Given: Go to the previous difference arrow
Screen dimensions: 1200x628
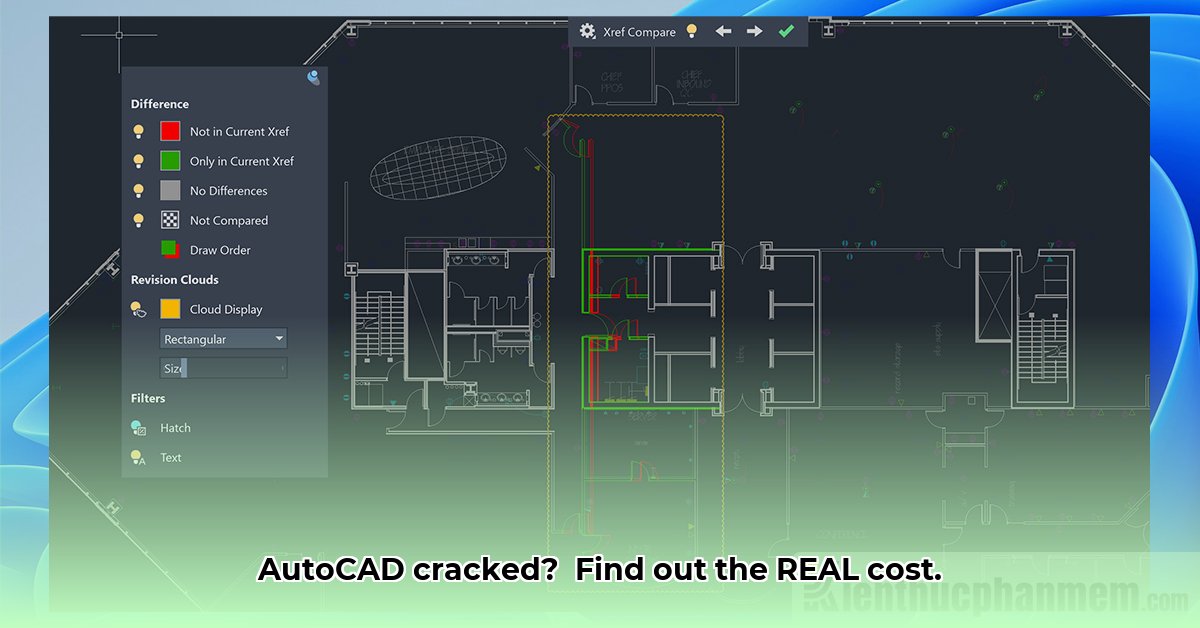Looking at the screenshot, I should [724, 31].
